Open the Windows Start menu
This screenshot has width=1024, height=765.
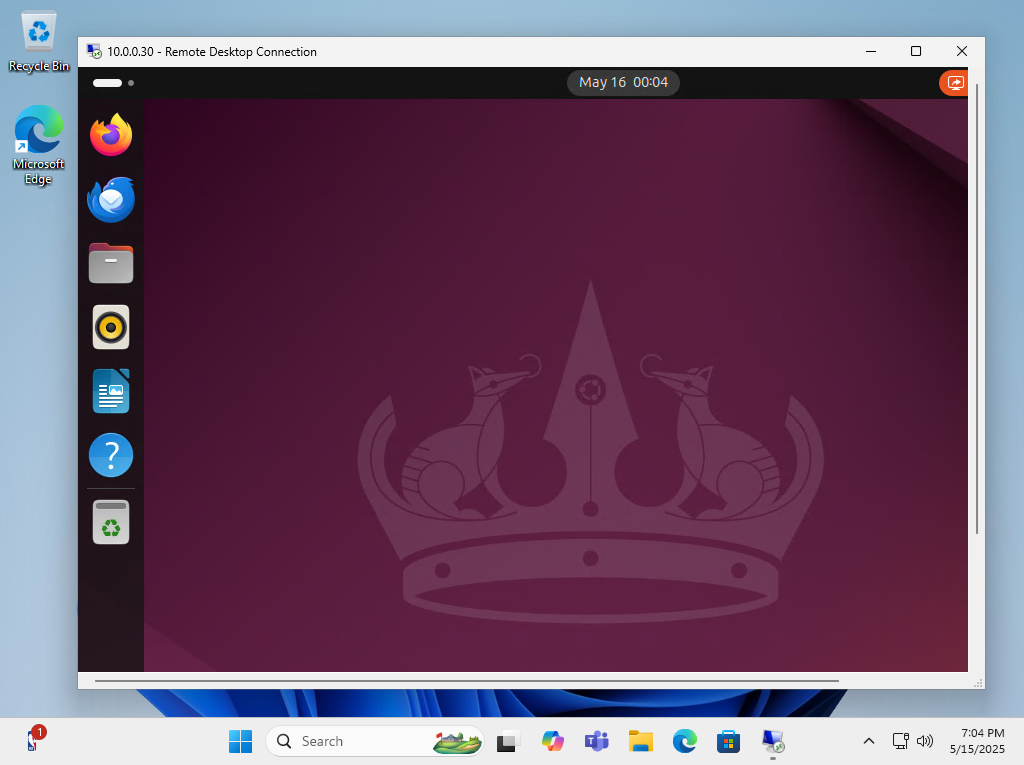point(240,741)
